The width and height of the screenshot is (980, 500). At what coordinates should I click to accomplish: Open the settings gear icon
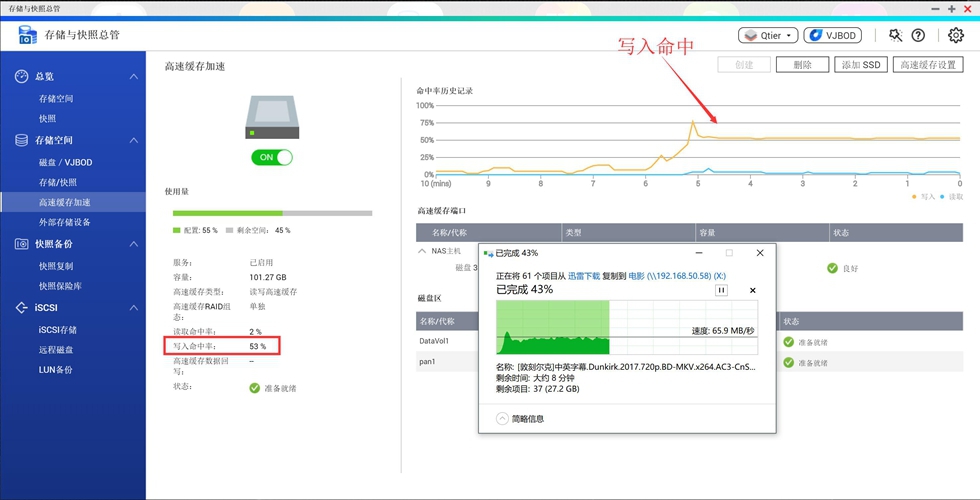point(956,36)
